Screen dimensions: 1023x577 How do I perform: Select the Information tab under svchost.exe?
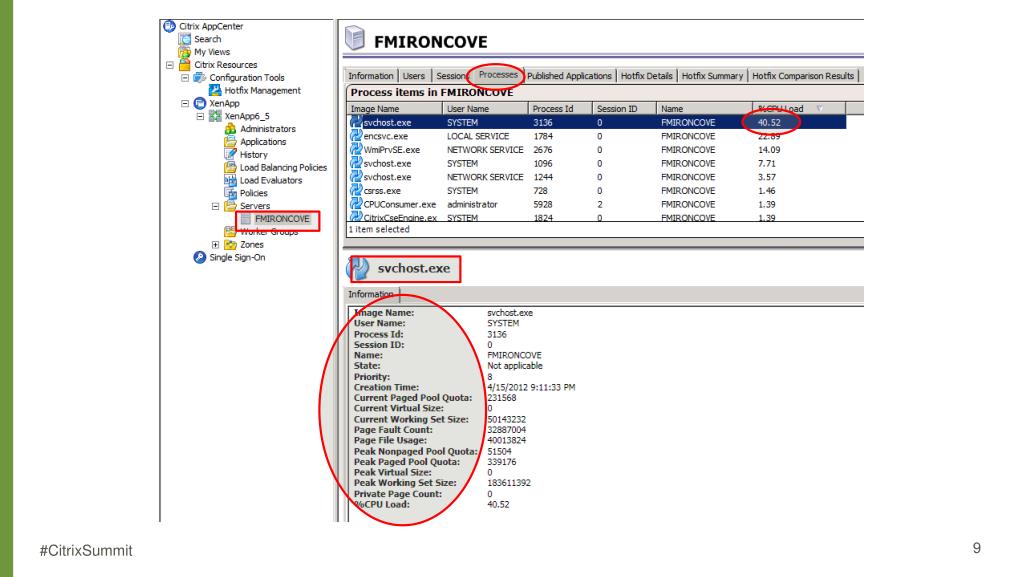pyautogui.click(x=371, y=294)
